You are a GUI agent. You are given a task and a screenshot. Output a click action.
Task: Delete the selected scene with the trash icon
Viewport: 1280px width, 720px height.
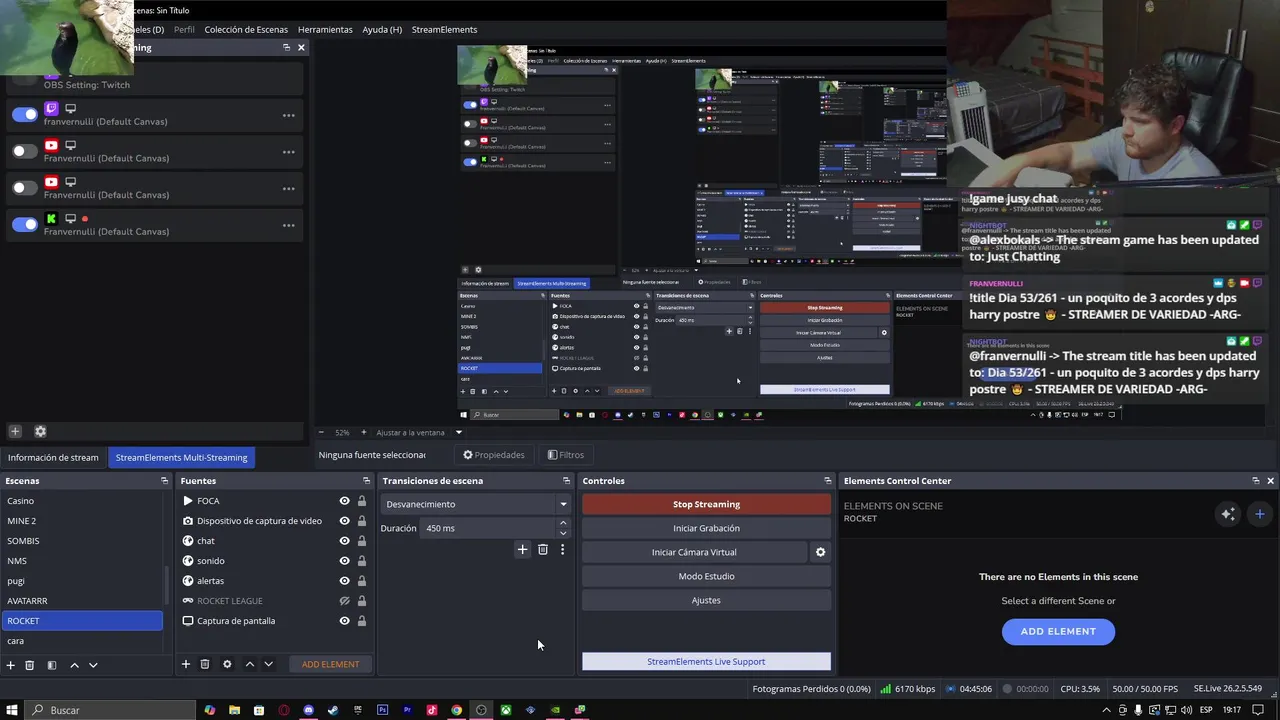30,665
